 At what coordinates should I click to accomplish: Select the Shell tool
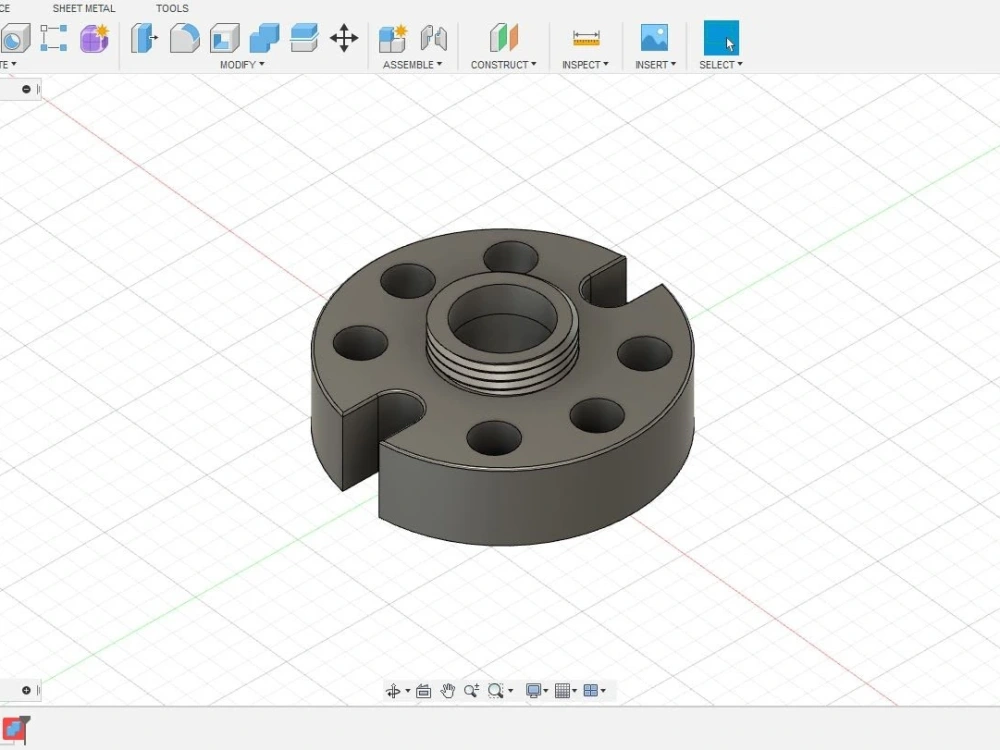[x=224, y=38]
